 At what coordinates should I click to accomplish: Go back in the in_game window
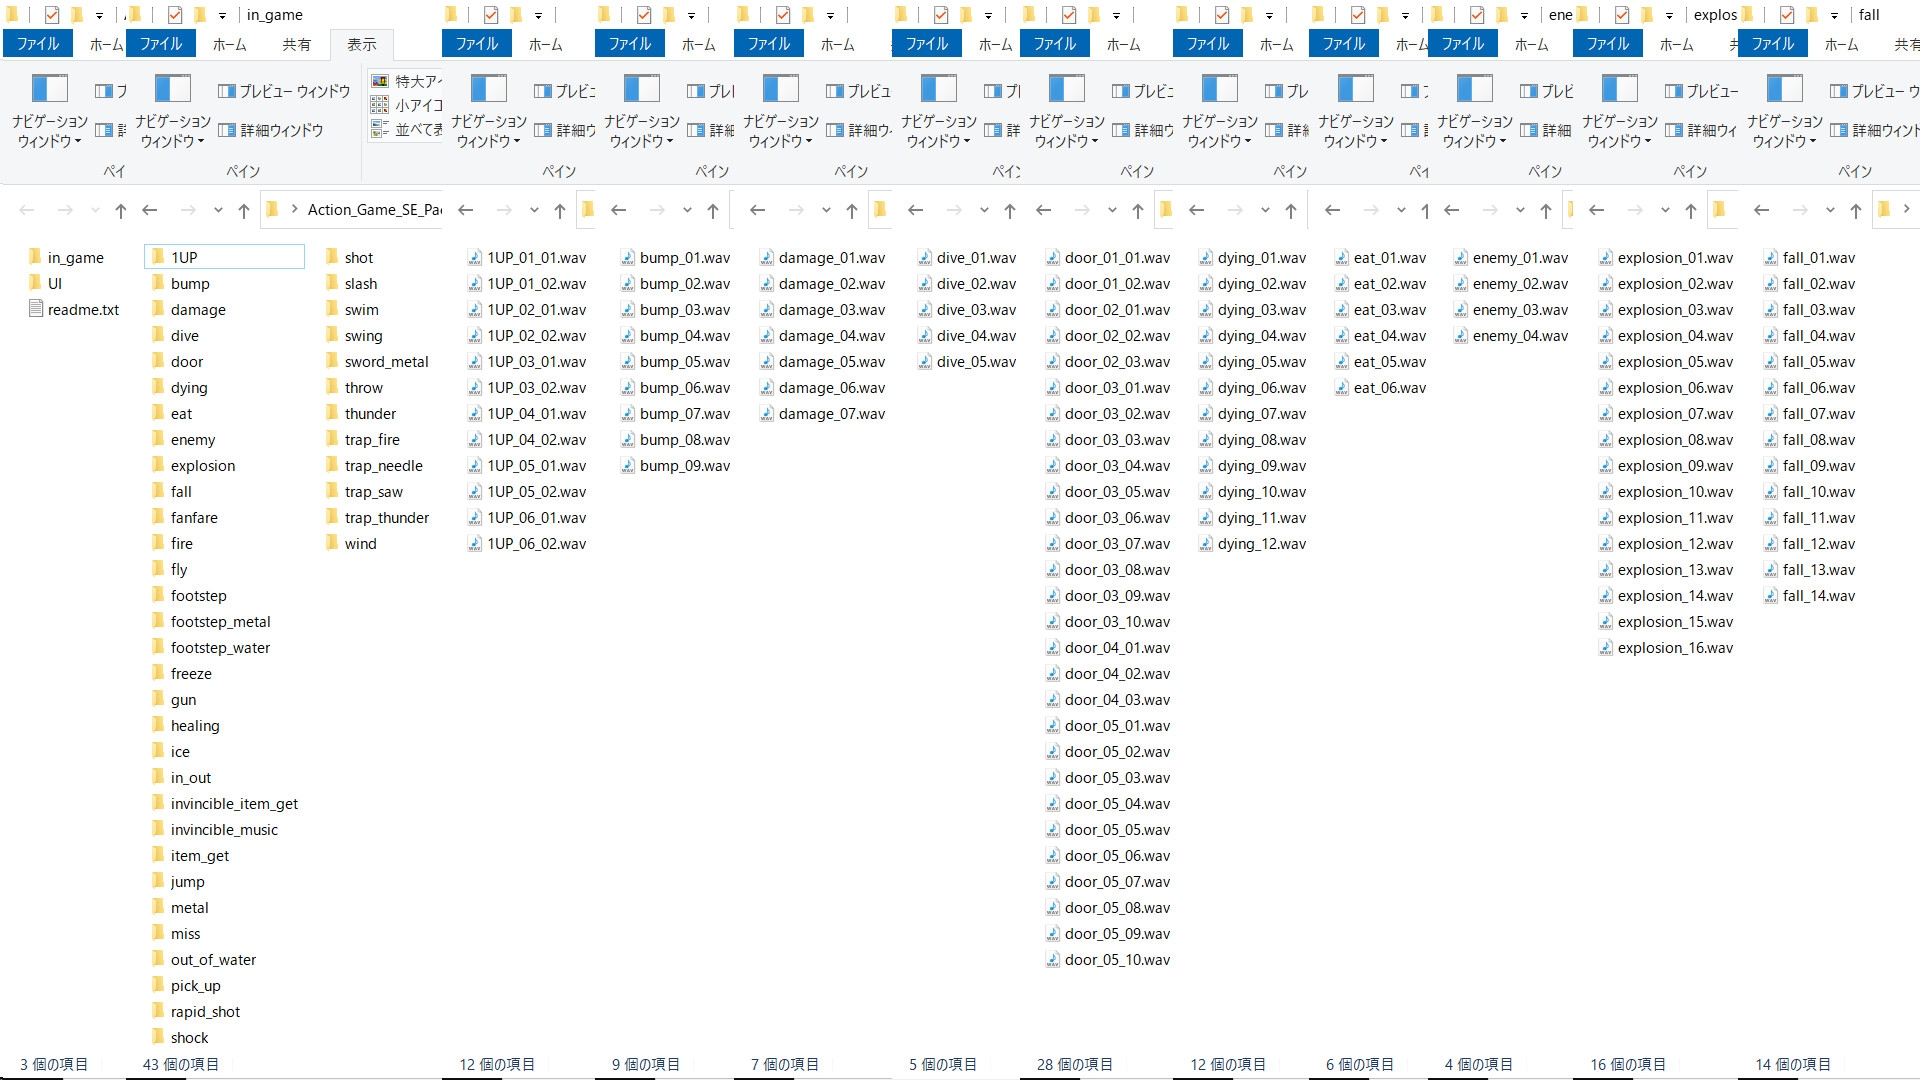pos(150,210)
